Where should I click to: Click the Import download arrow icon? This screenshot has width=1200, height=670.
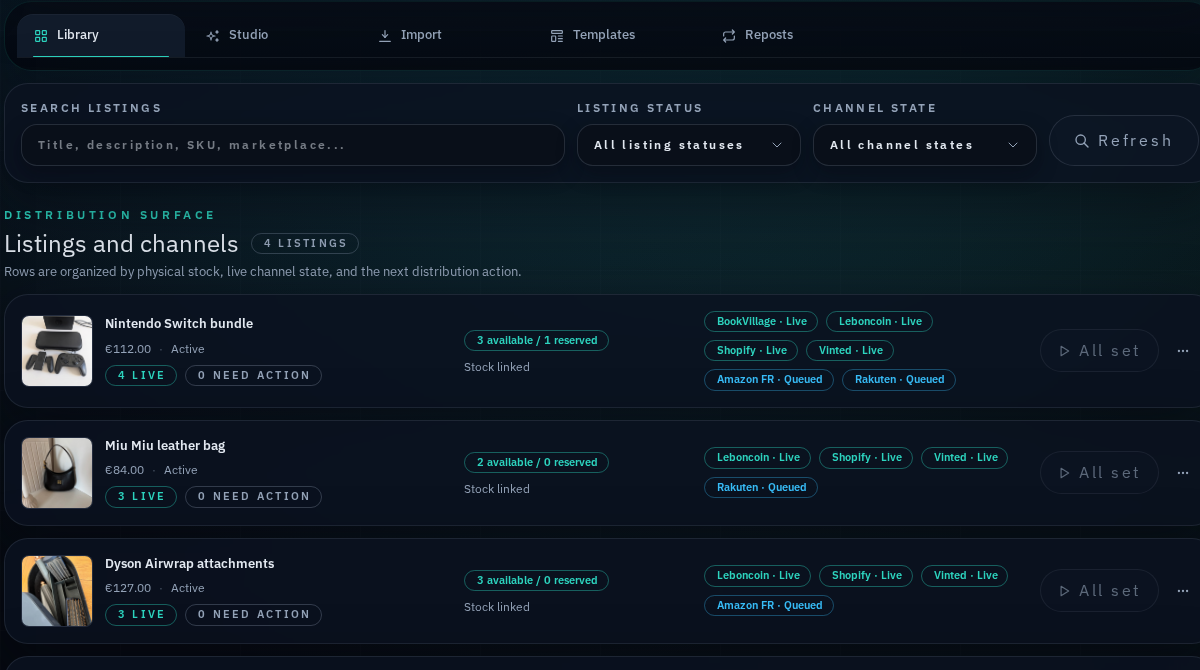385,36
